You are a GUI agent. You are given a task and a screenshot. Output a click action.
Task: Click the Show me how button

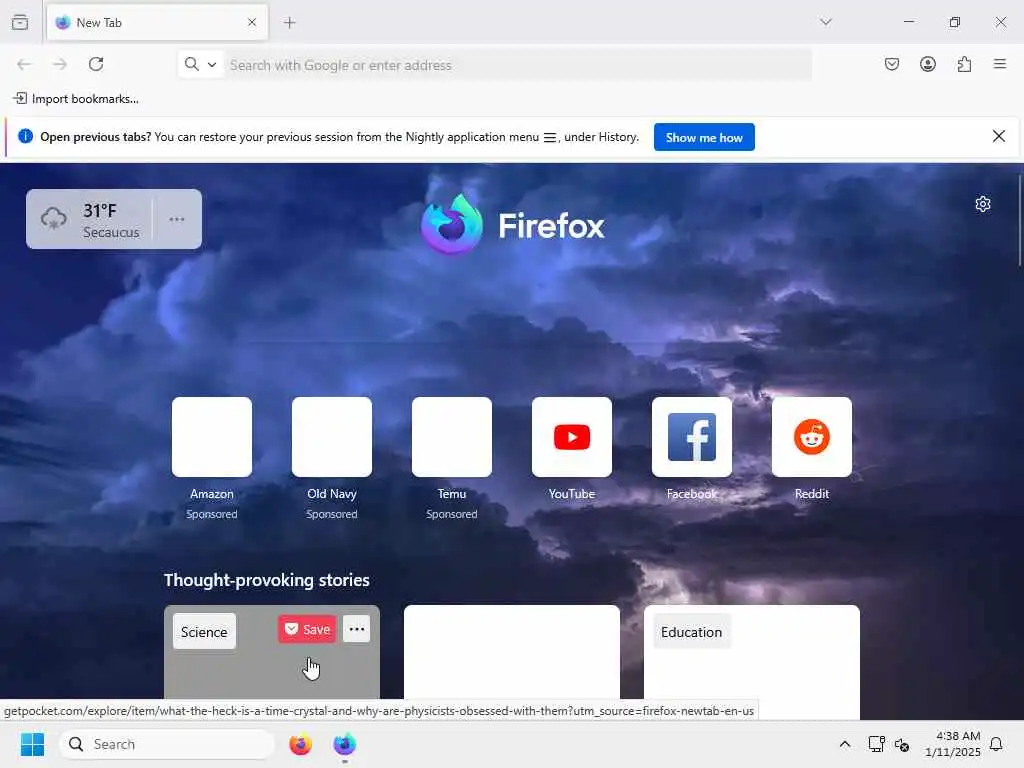click(704, 137)
